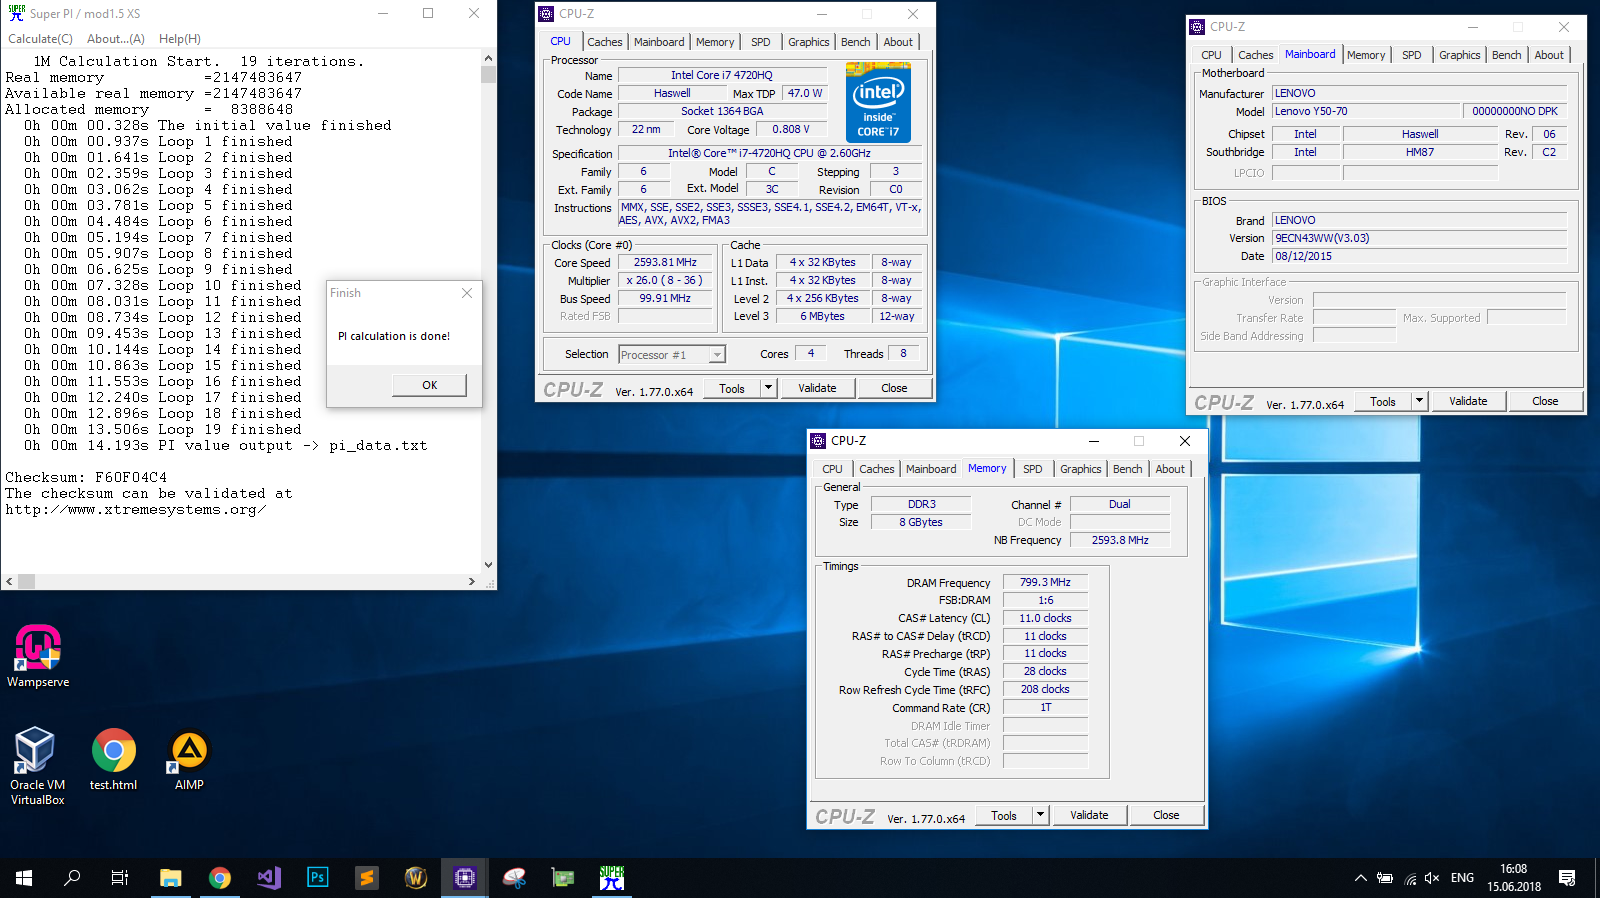Show hidden system tray icons

[x=1360, y=878]
